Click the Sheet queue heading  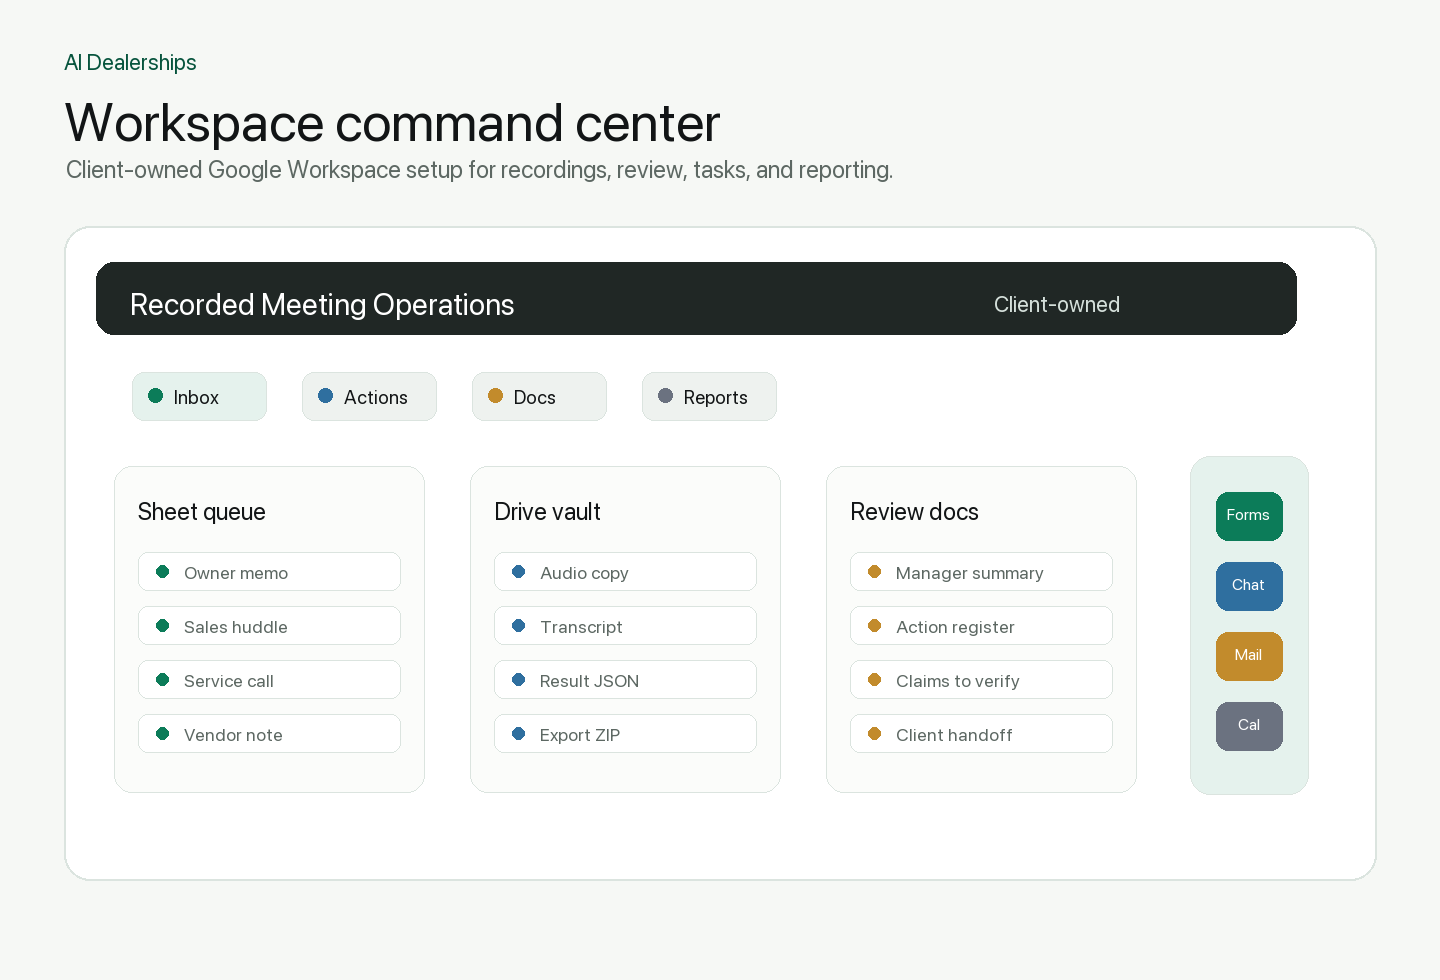pos(202,512)
